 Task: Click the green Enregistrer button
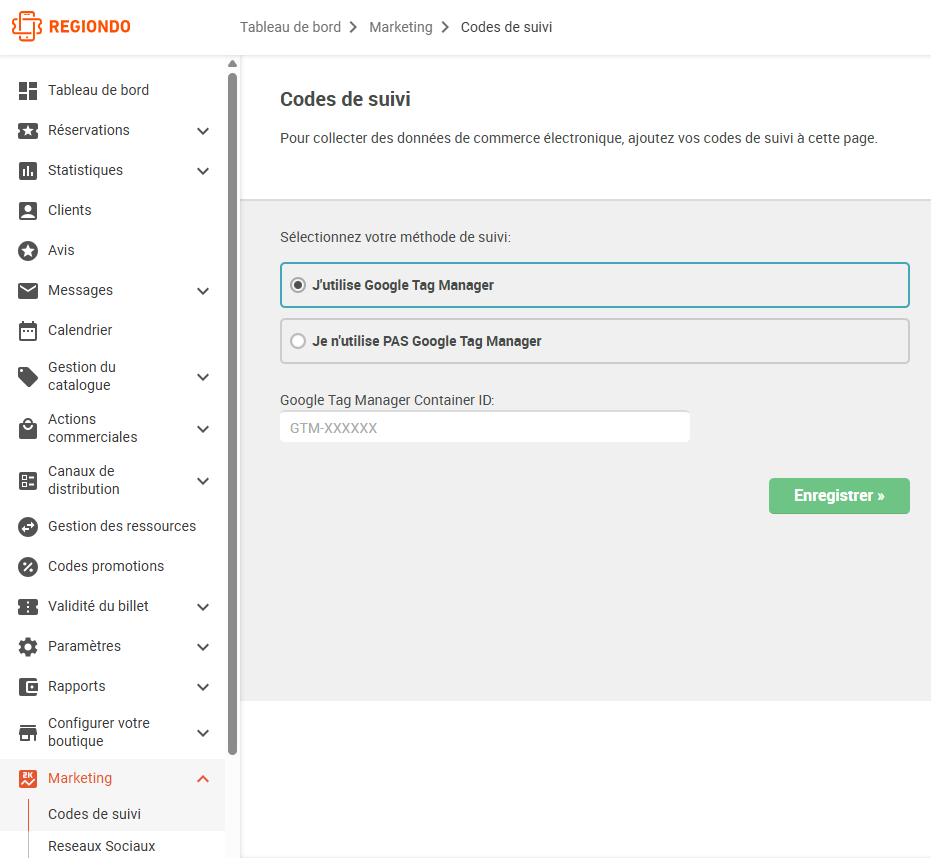(839, 496)
